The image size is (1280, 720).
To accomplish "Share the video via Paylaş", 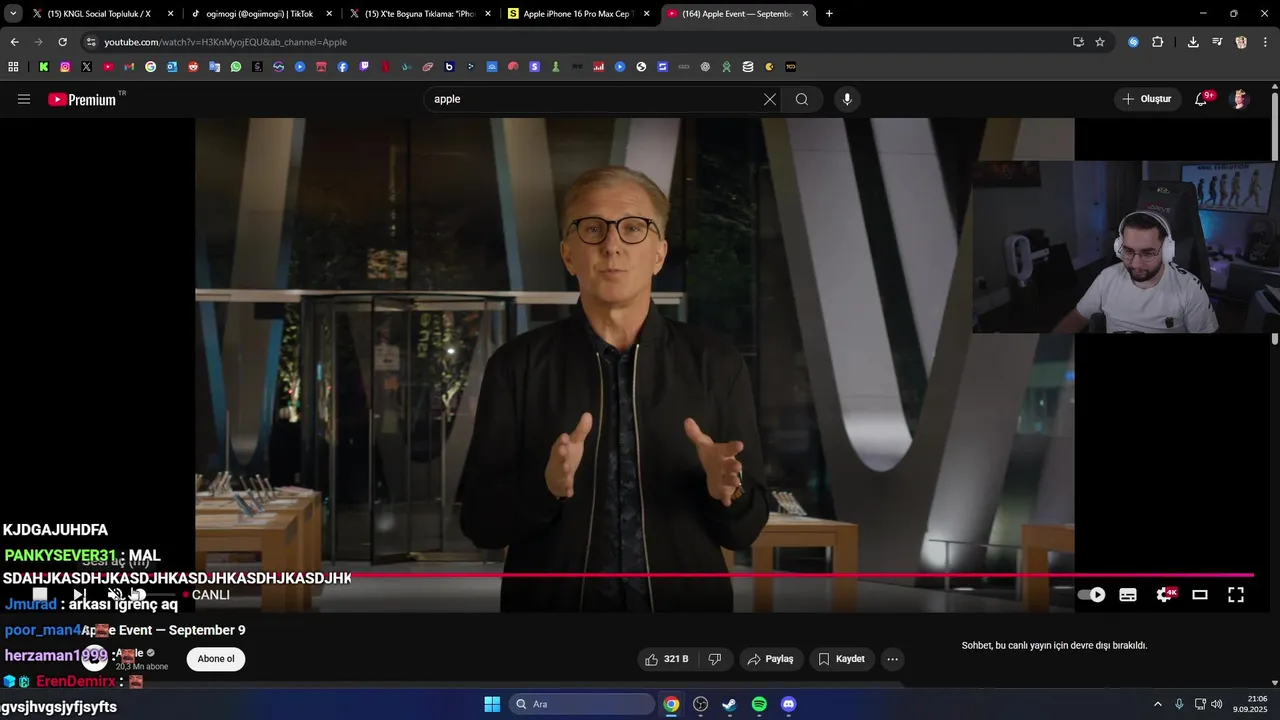I will click(x=770, y=659).
